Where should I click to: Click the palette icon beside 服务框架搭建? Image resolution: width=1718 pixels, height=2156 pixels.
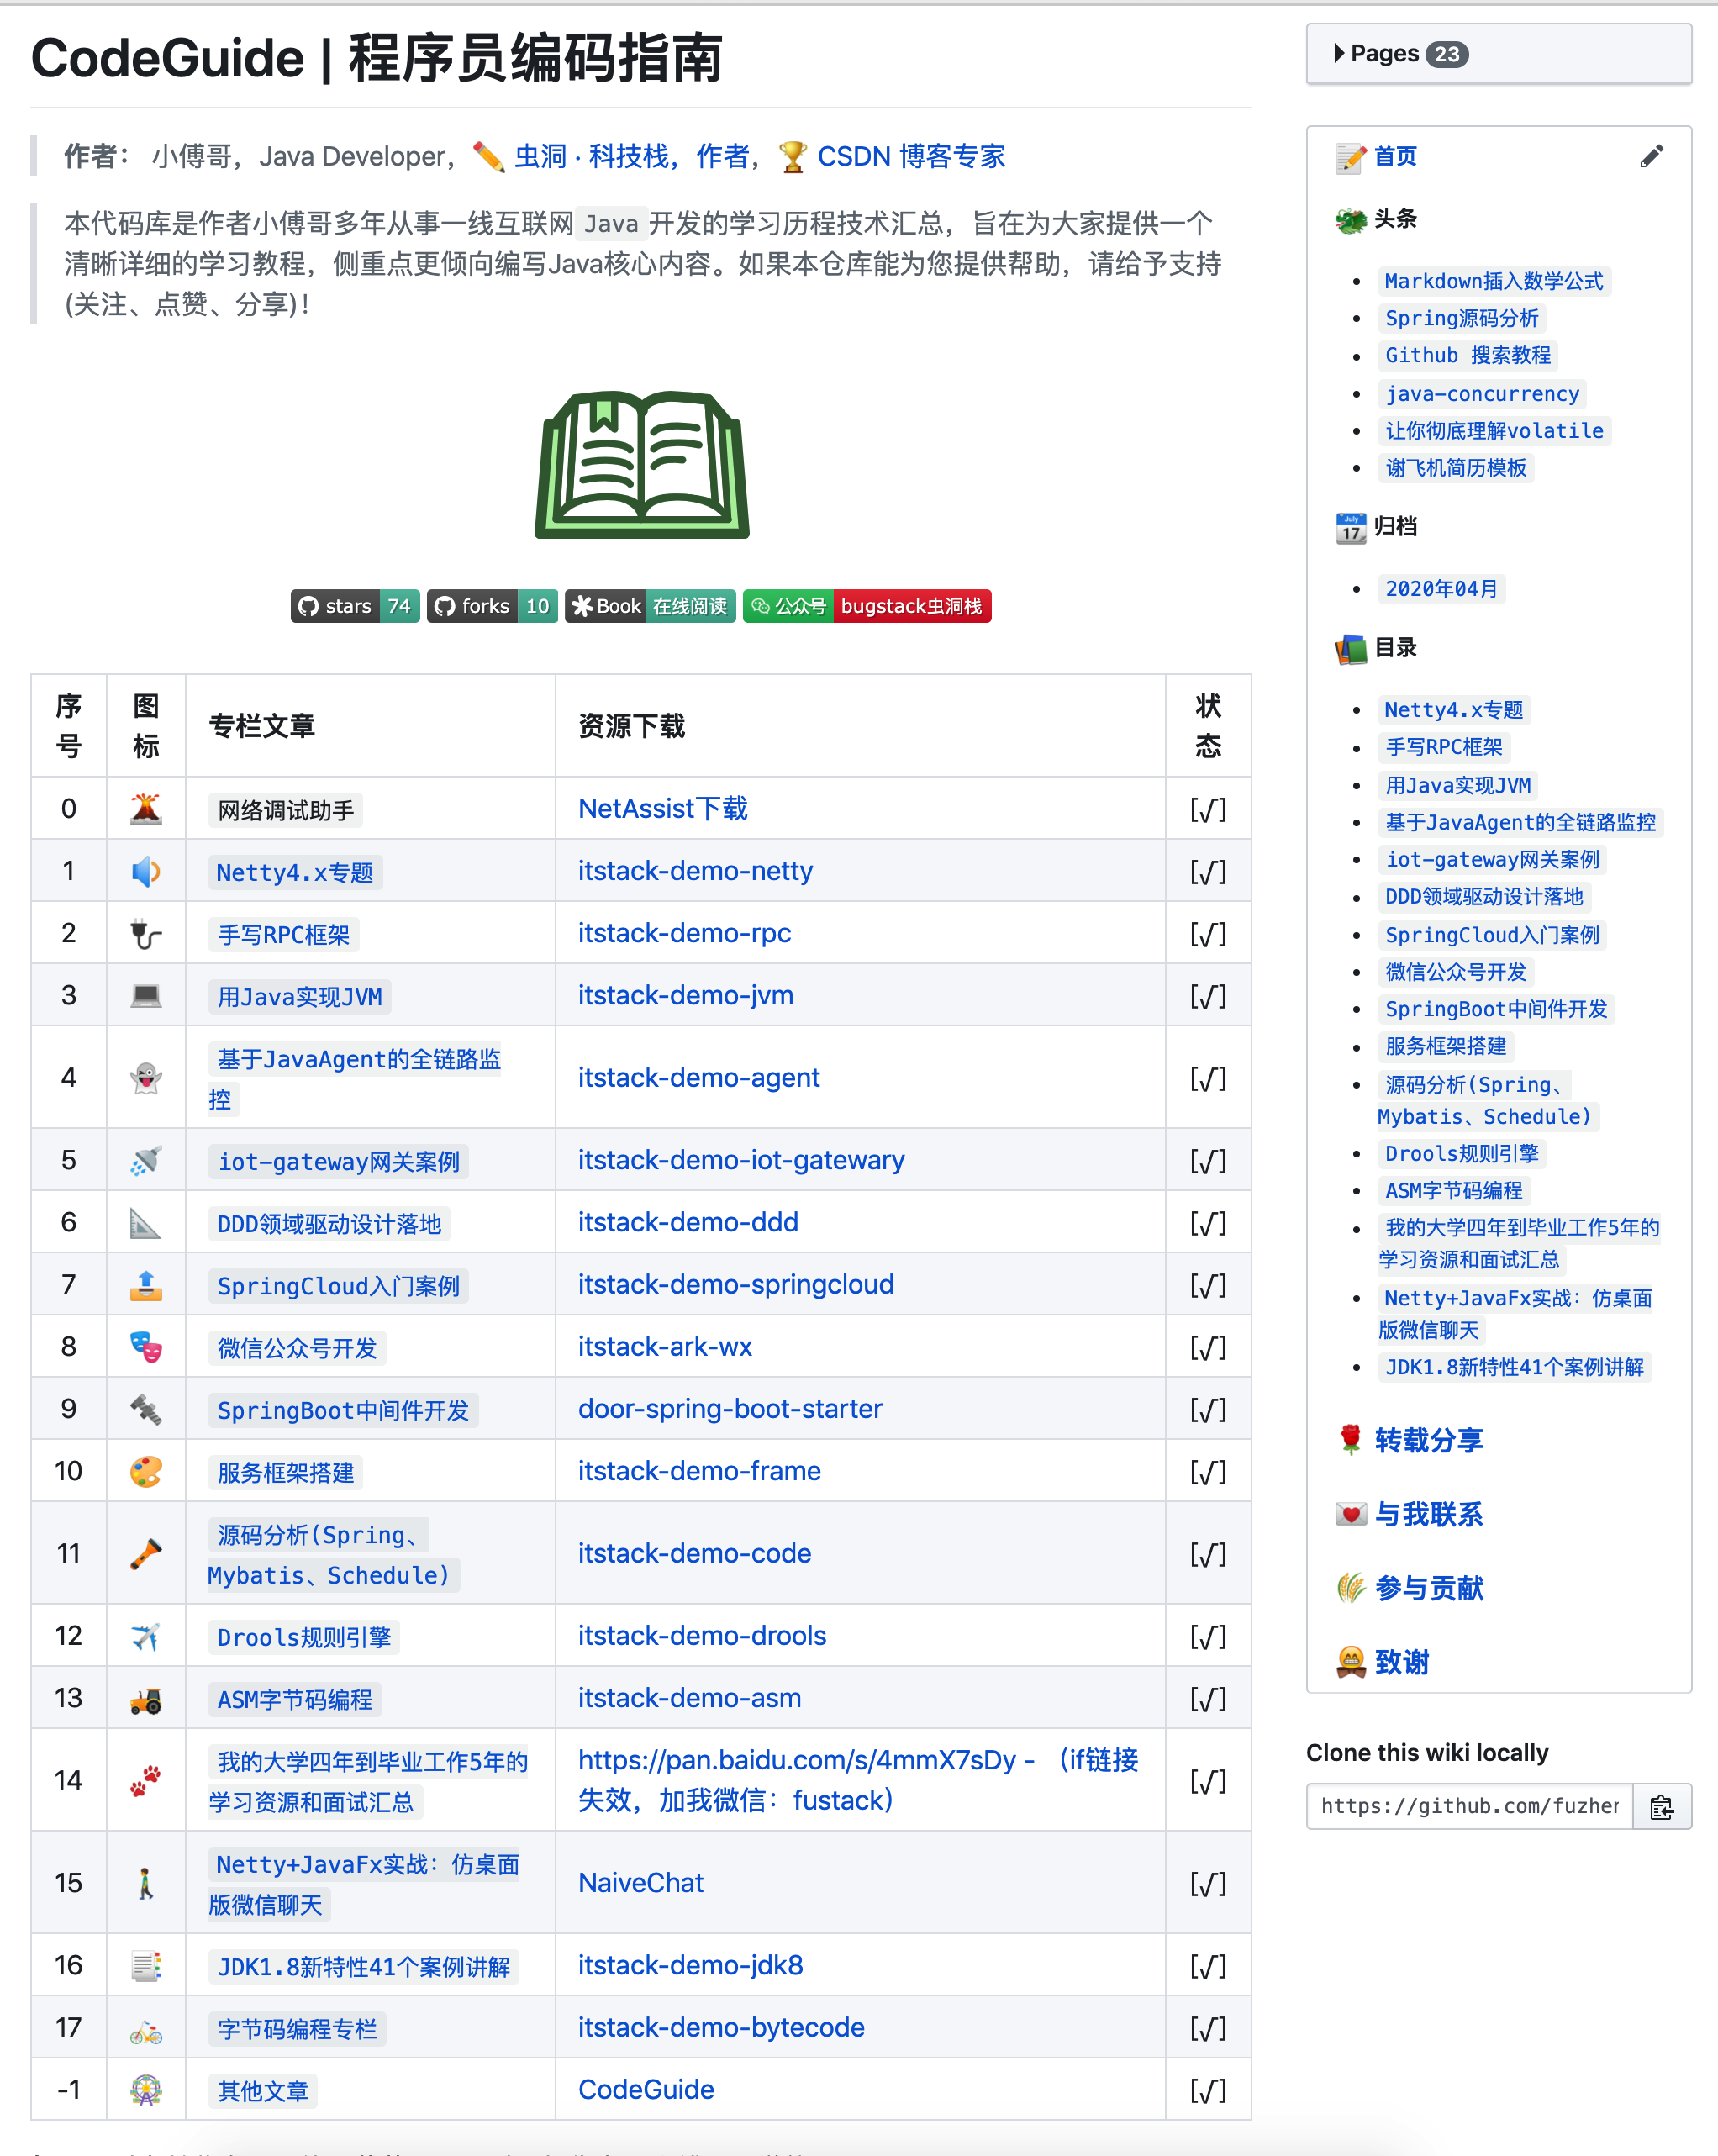coord(145,1471)
